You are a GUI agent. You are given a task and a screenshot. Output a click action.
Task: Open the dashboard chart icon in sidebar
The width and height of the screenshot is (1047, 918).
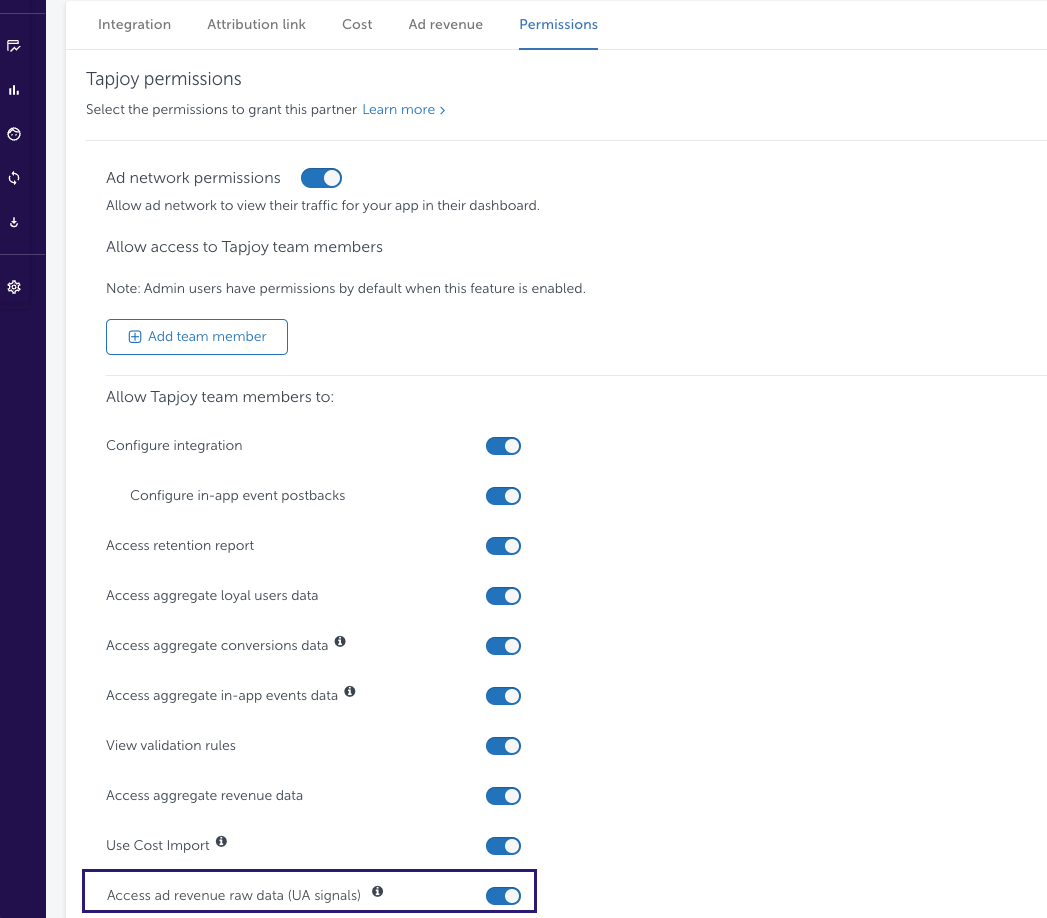(14, 46)
